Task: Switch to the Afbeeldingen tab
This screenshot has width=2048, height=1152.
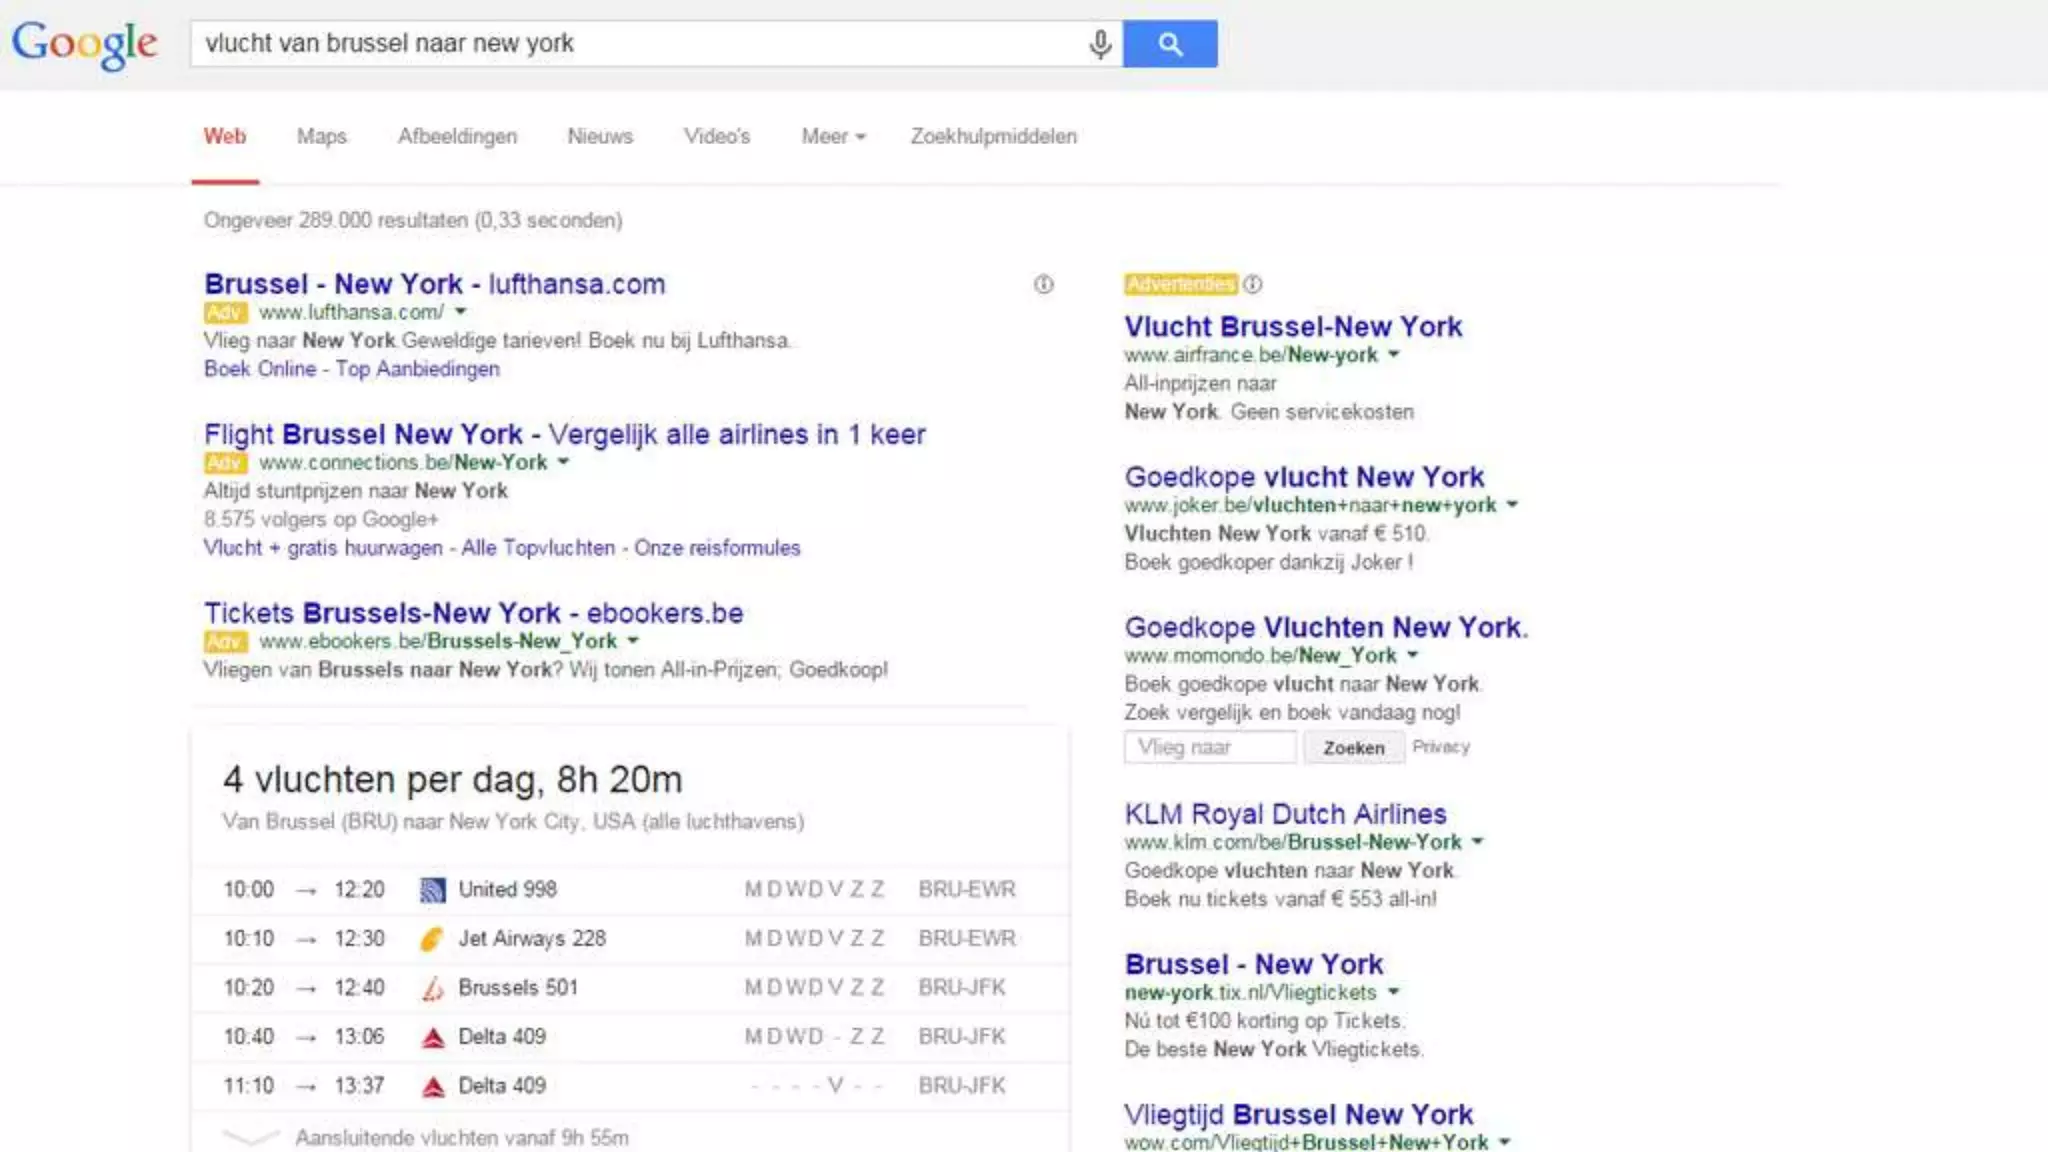Action: pos(457,136)
